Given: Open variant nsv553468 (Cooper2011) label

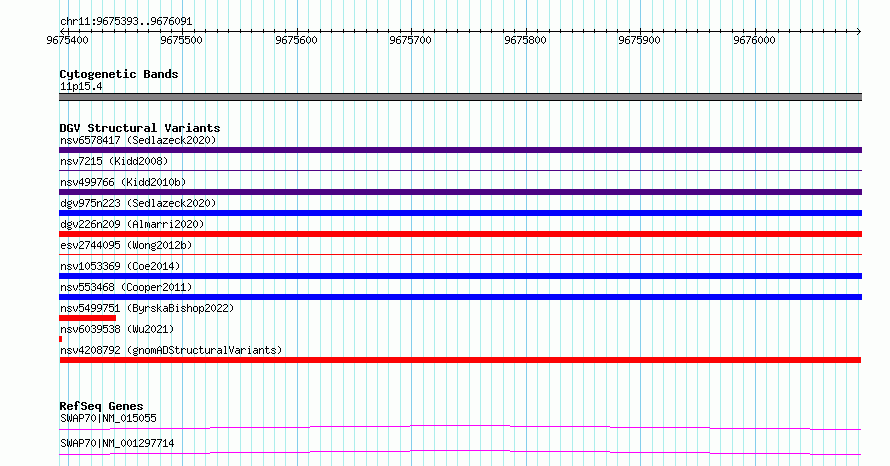Looking at the screenshot, I should 126,287.
